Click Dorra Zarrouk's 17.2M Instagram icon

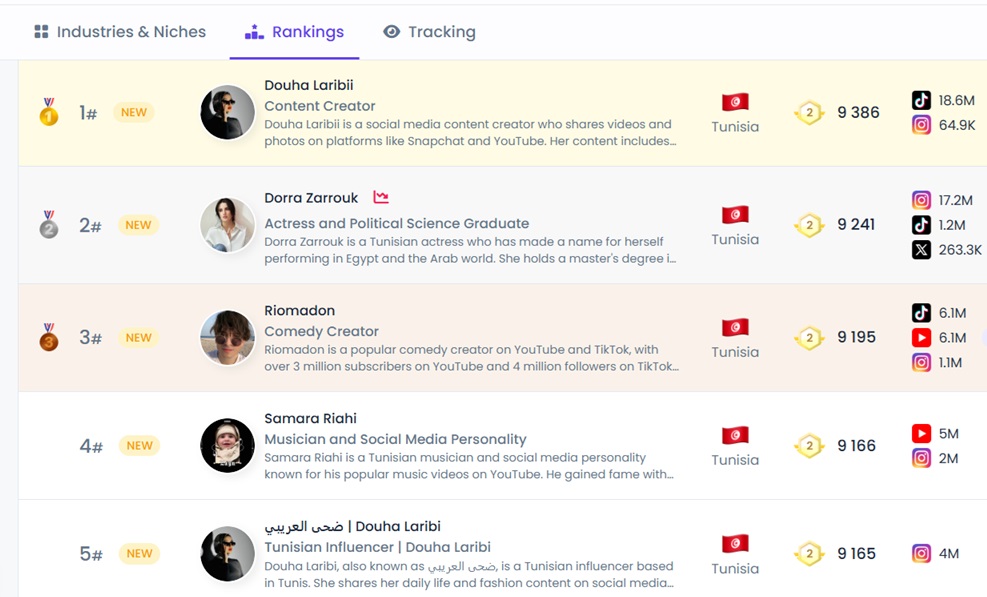coord(921,200)
